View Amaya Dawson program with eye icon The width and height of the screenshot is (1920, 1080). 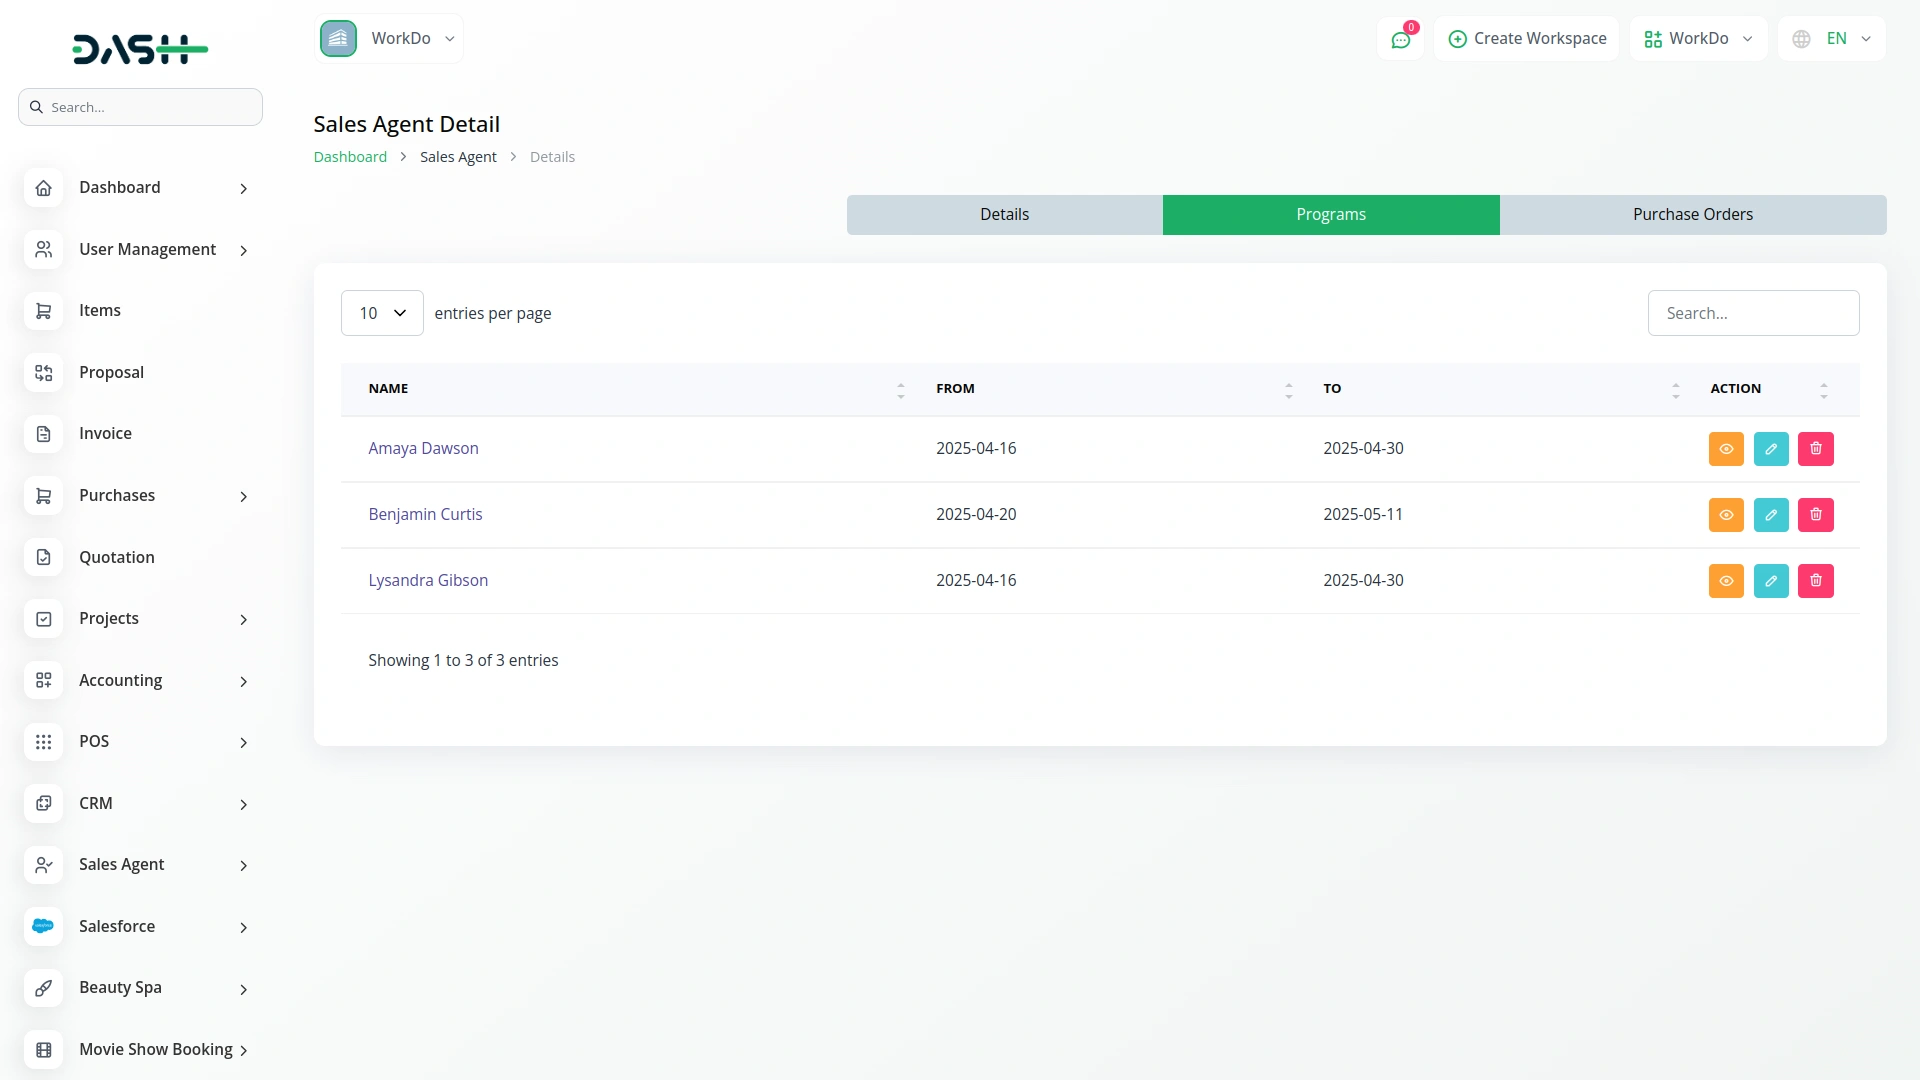point(1725,449)
